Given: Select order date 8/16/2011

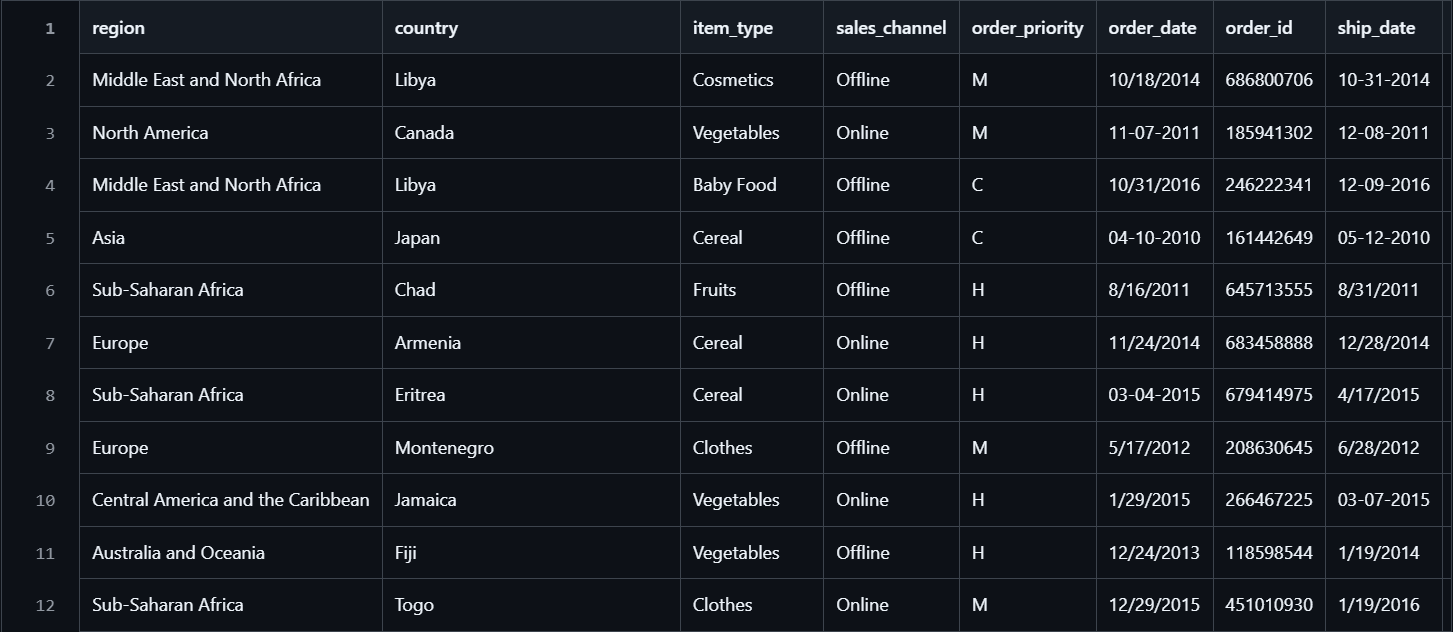Looking at the screenshot, I should pyautogui.click(x=1149, y=290).
